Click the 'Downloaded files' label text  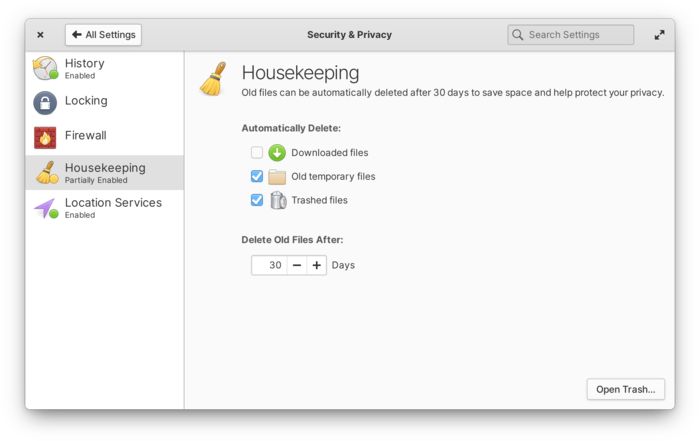(330, 153)
